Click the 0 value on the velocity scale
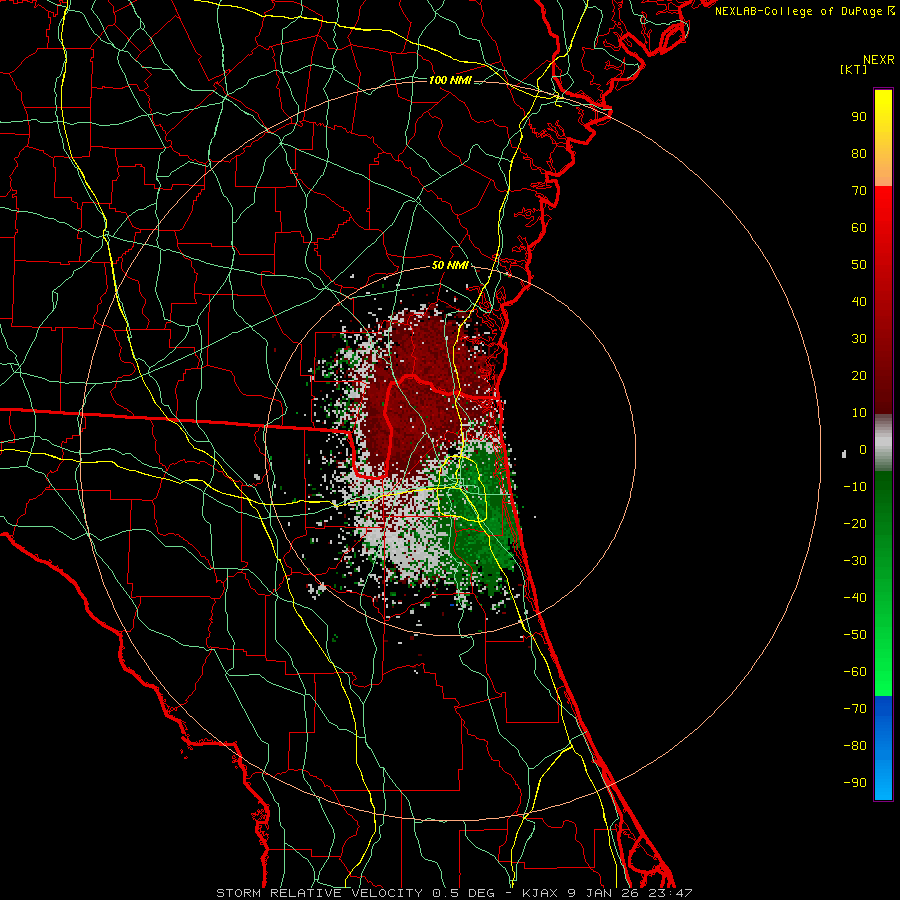This screenshot has height=900, width=900. [x=863, y=450]
